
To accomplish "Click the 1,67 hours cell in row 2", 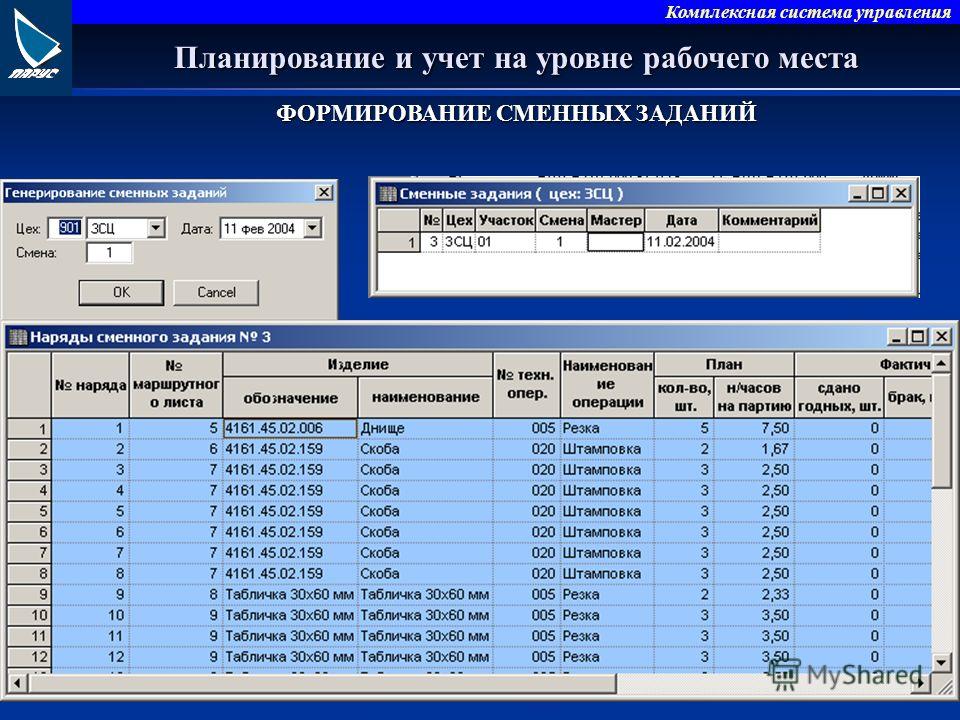I will click(x=754, y=449).
